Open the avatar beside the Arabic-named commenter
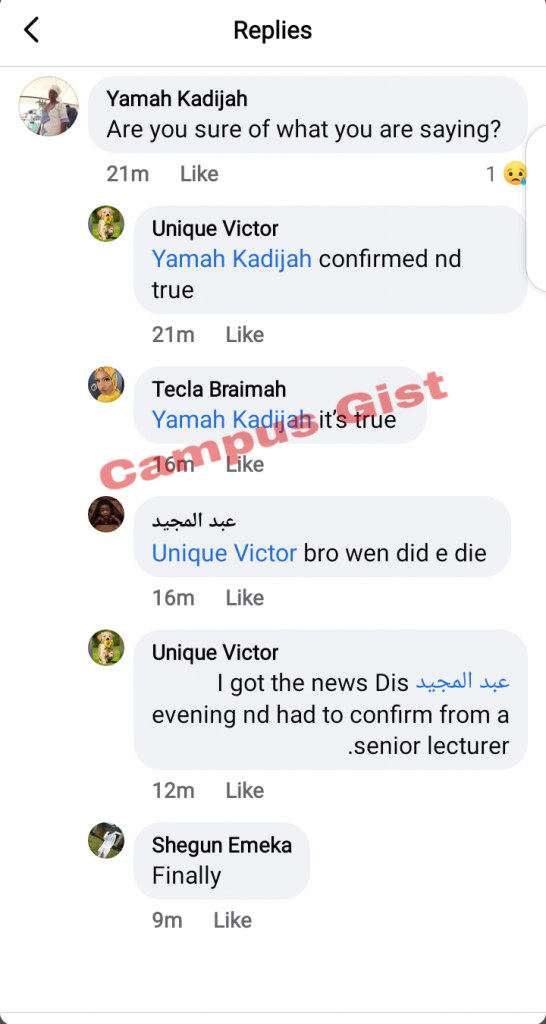This screenshot has width=546, height=1024. click(106, 514)
